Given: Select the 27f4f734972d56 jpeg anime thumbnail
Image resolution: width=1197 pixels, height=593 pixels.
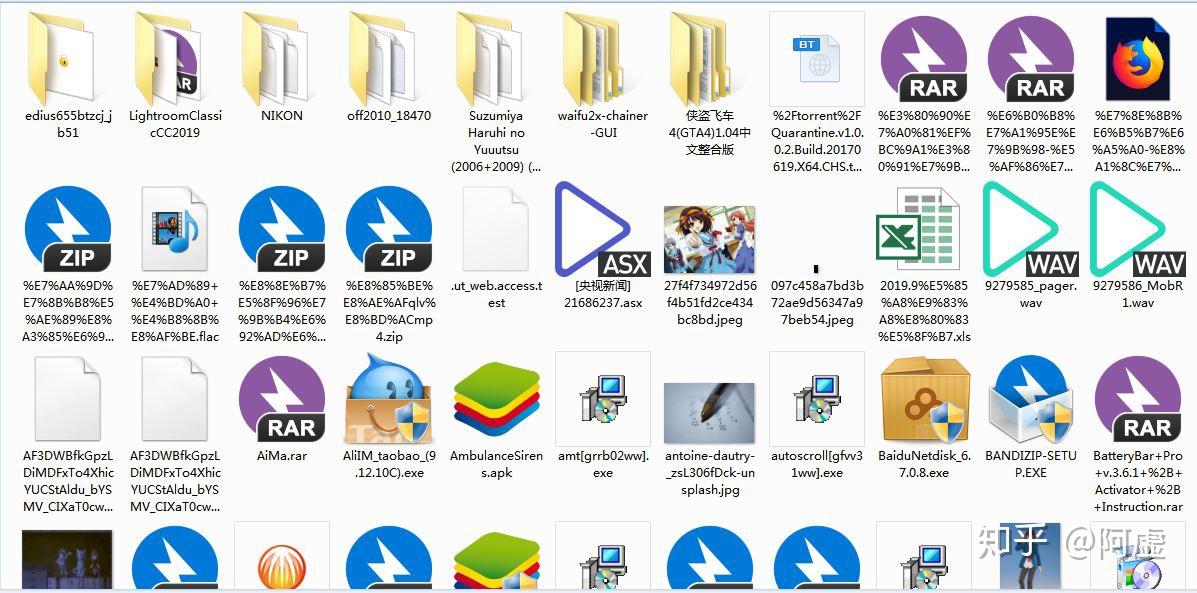Looking at the screenshot, I should [x=710, y=240].
